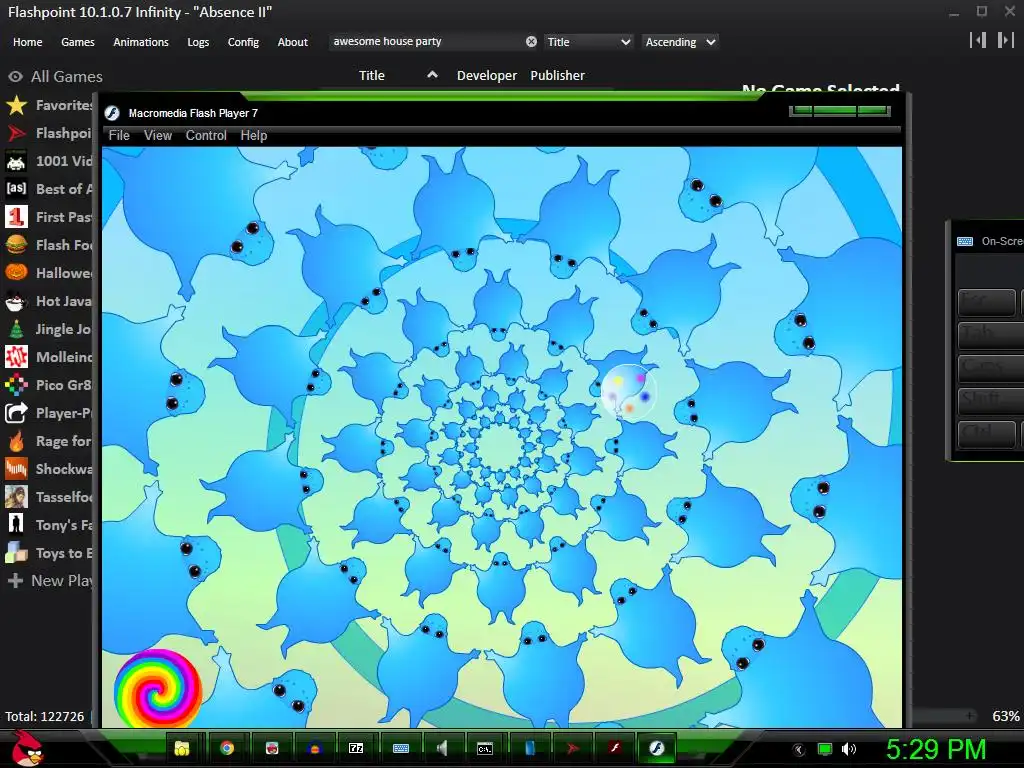Click the awesome house party search field

426,42
